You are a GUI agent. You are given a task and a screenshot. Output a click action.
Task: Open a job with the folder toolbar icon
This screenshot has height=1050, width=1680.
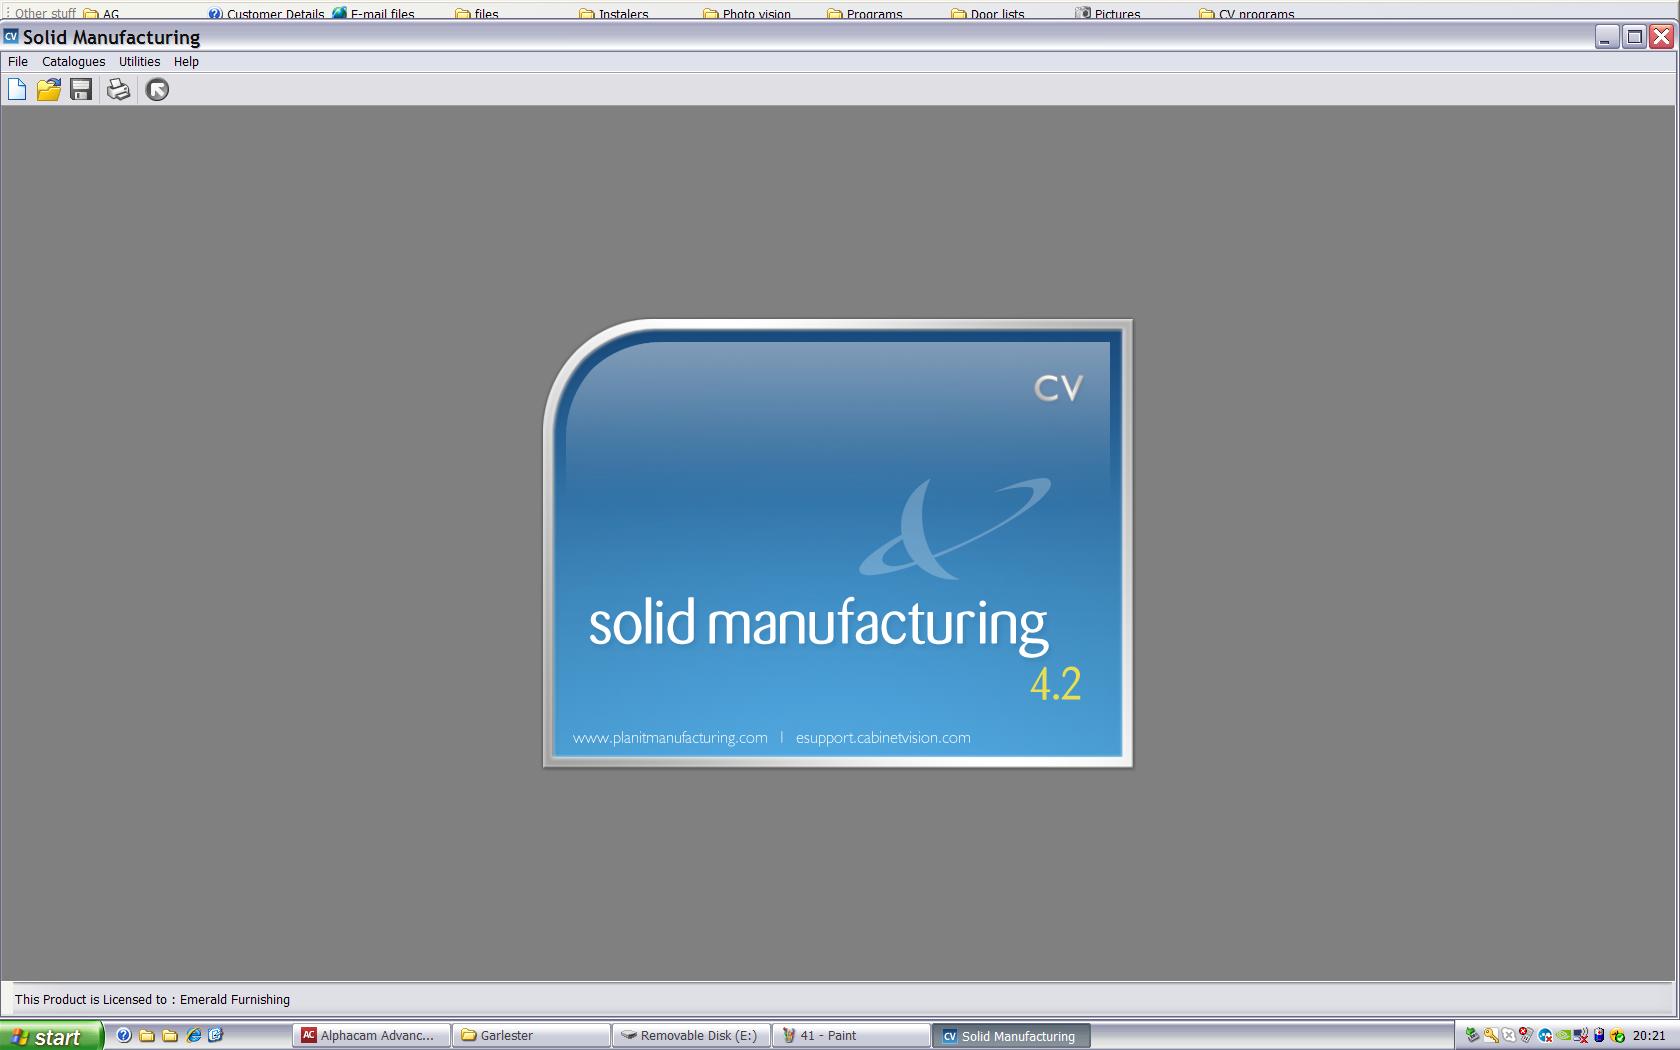point(48,90)
